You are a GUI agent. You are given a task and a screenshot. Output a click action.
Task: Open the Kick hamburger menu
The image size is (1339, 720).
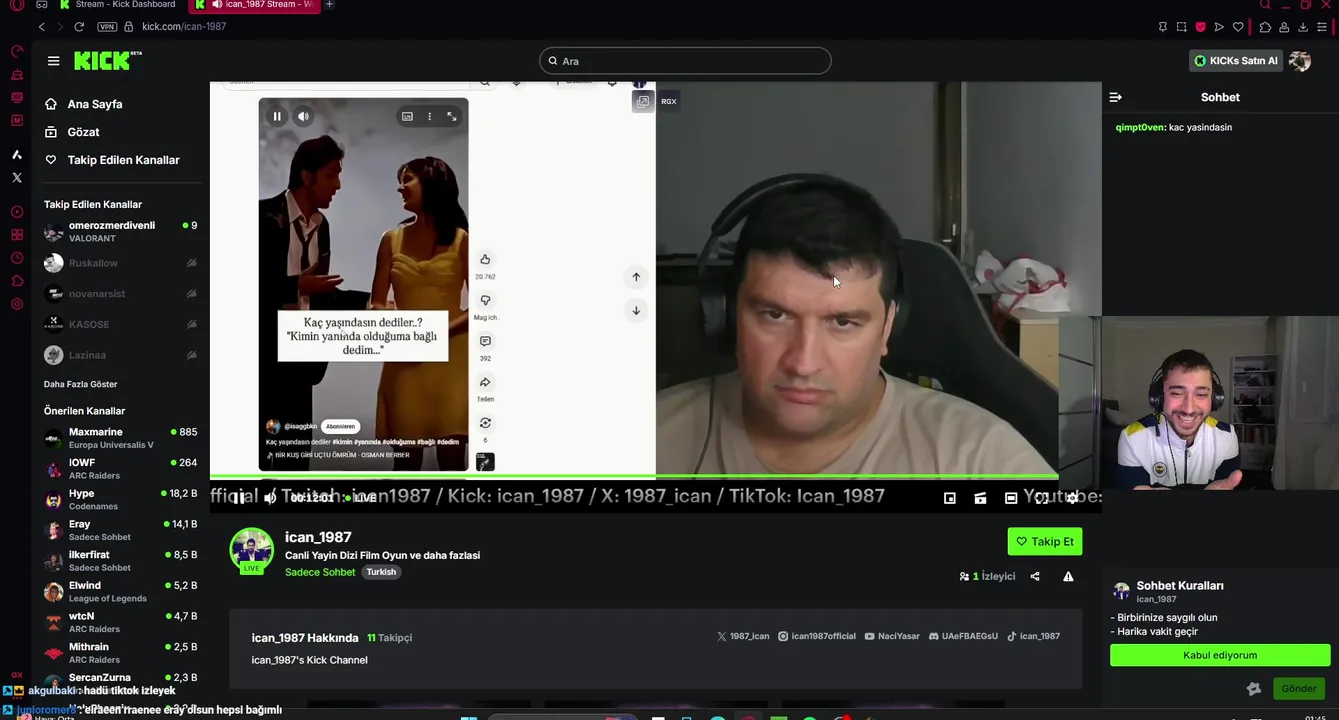click(x=53, y=61)
